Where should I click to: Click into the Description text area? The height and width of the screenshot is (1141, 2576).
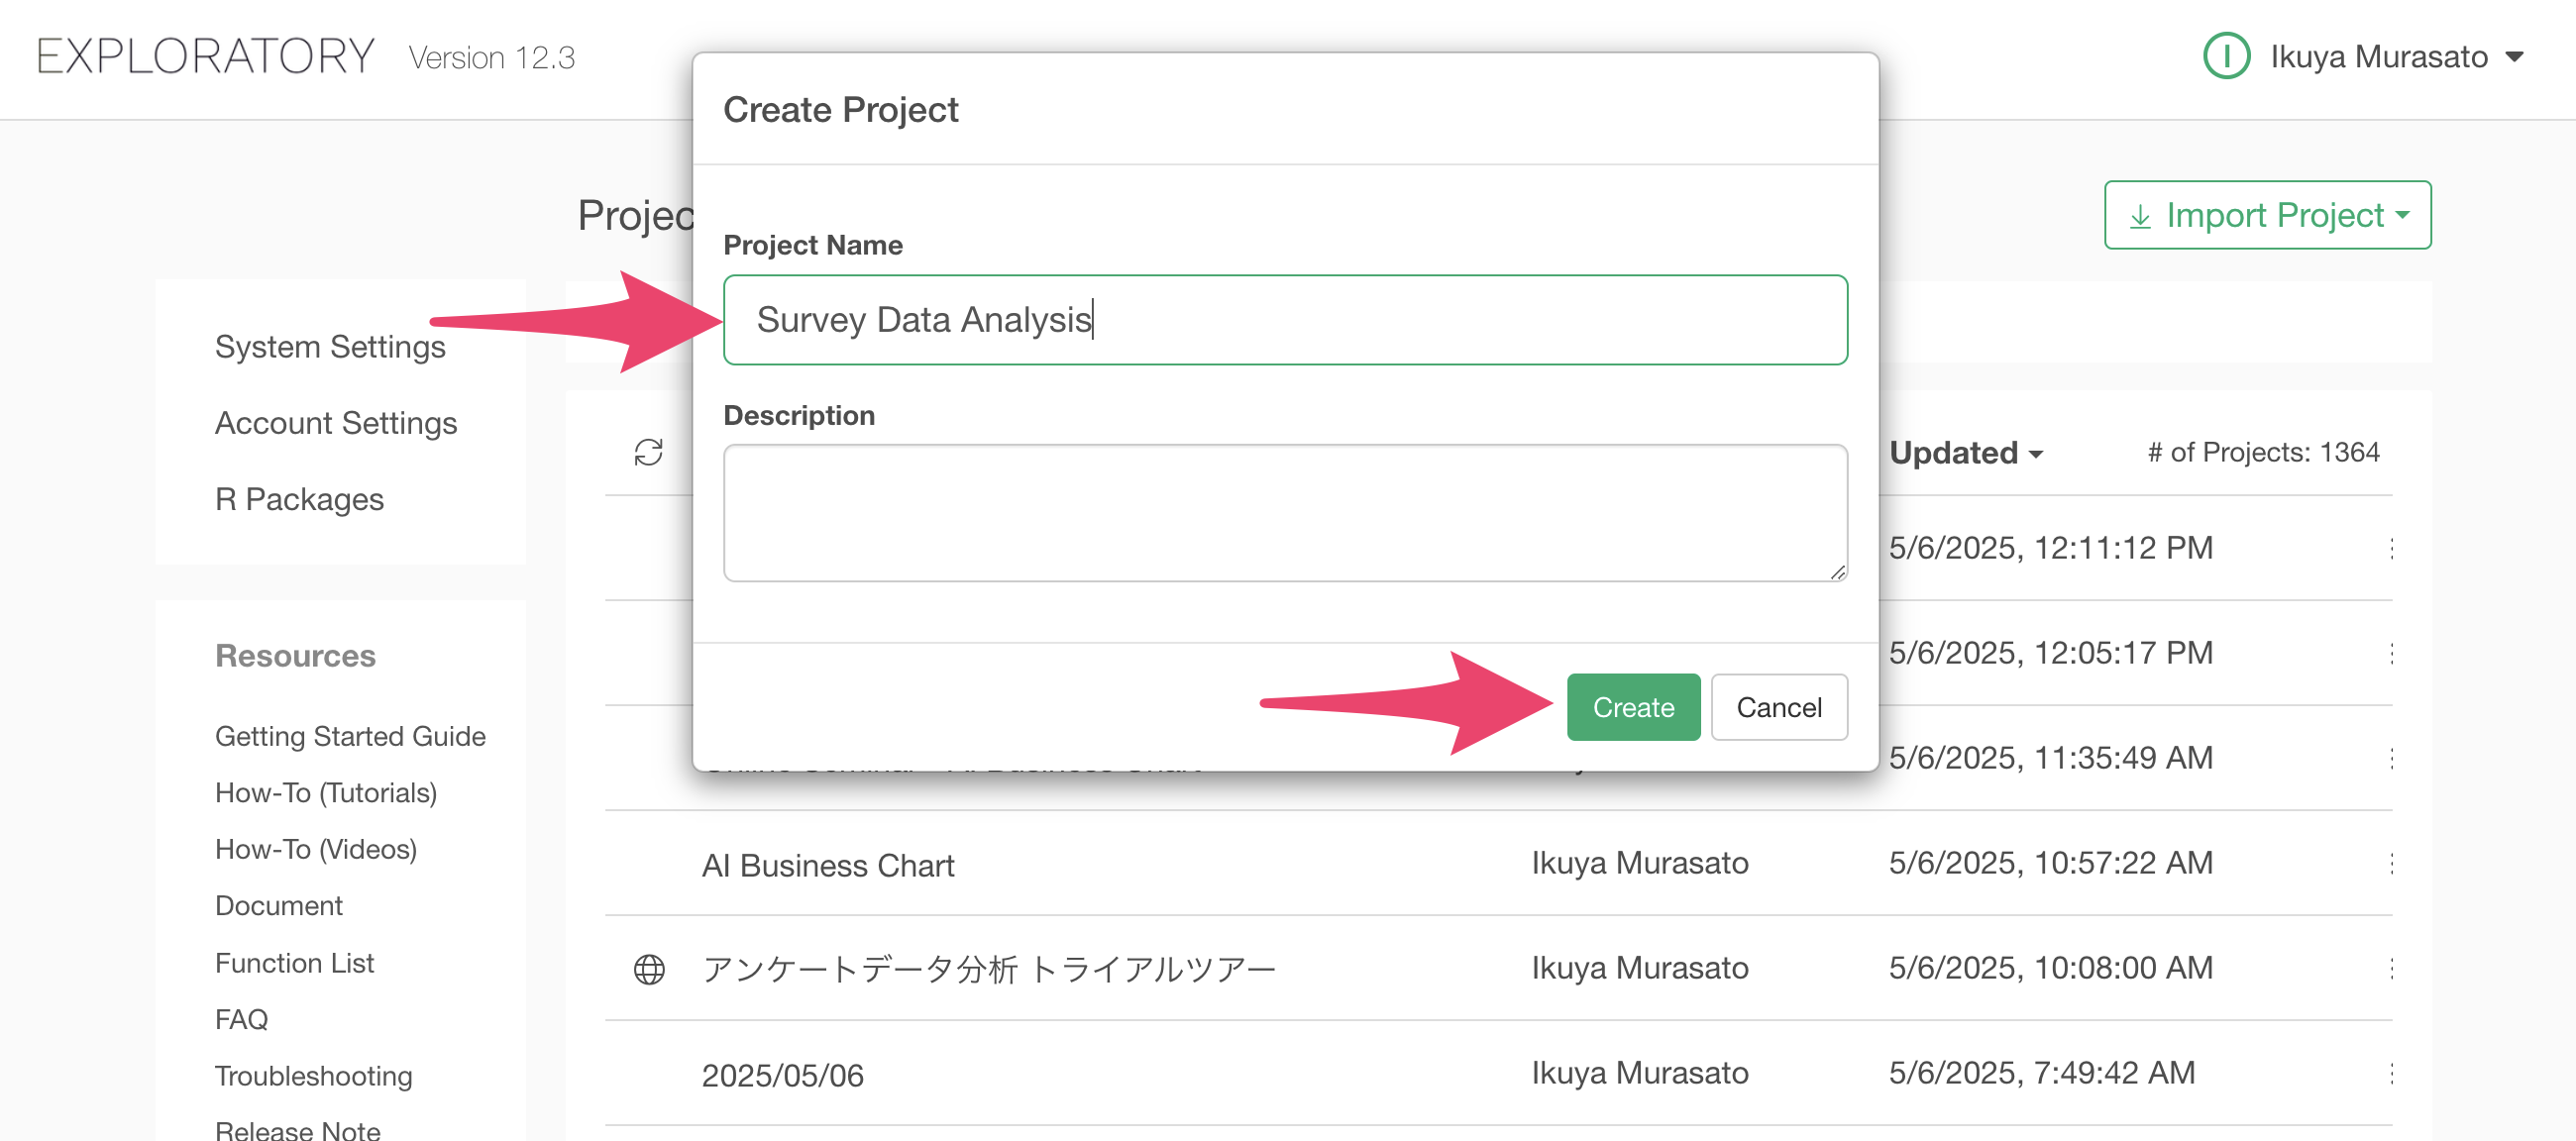click(1284, 512)
